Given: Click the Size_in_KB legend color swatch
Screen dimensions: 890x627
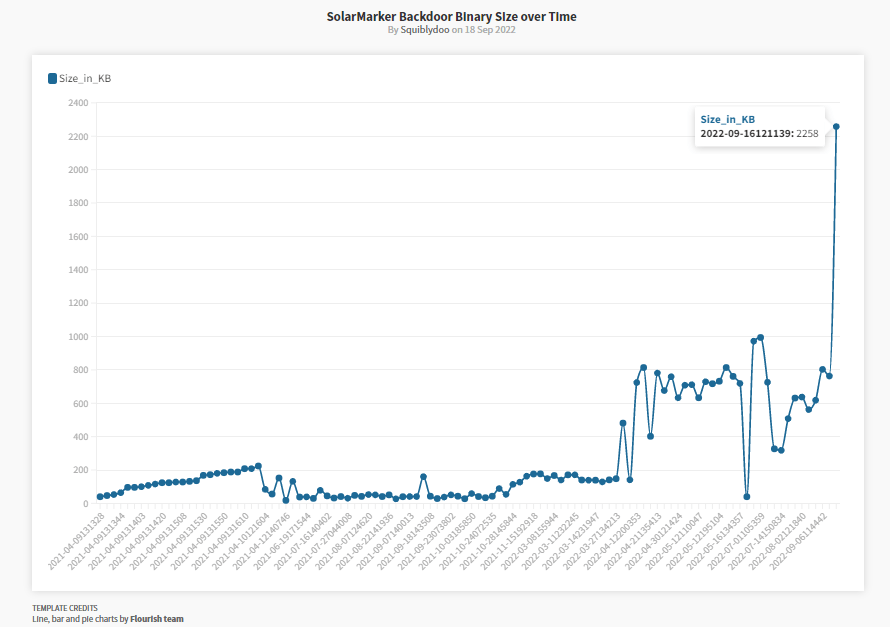Looking at the screenshot, I should coord(52,78).
